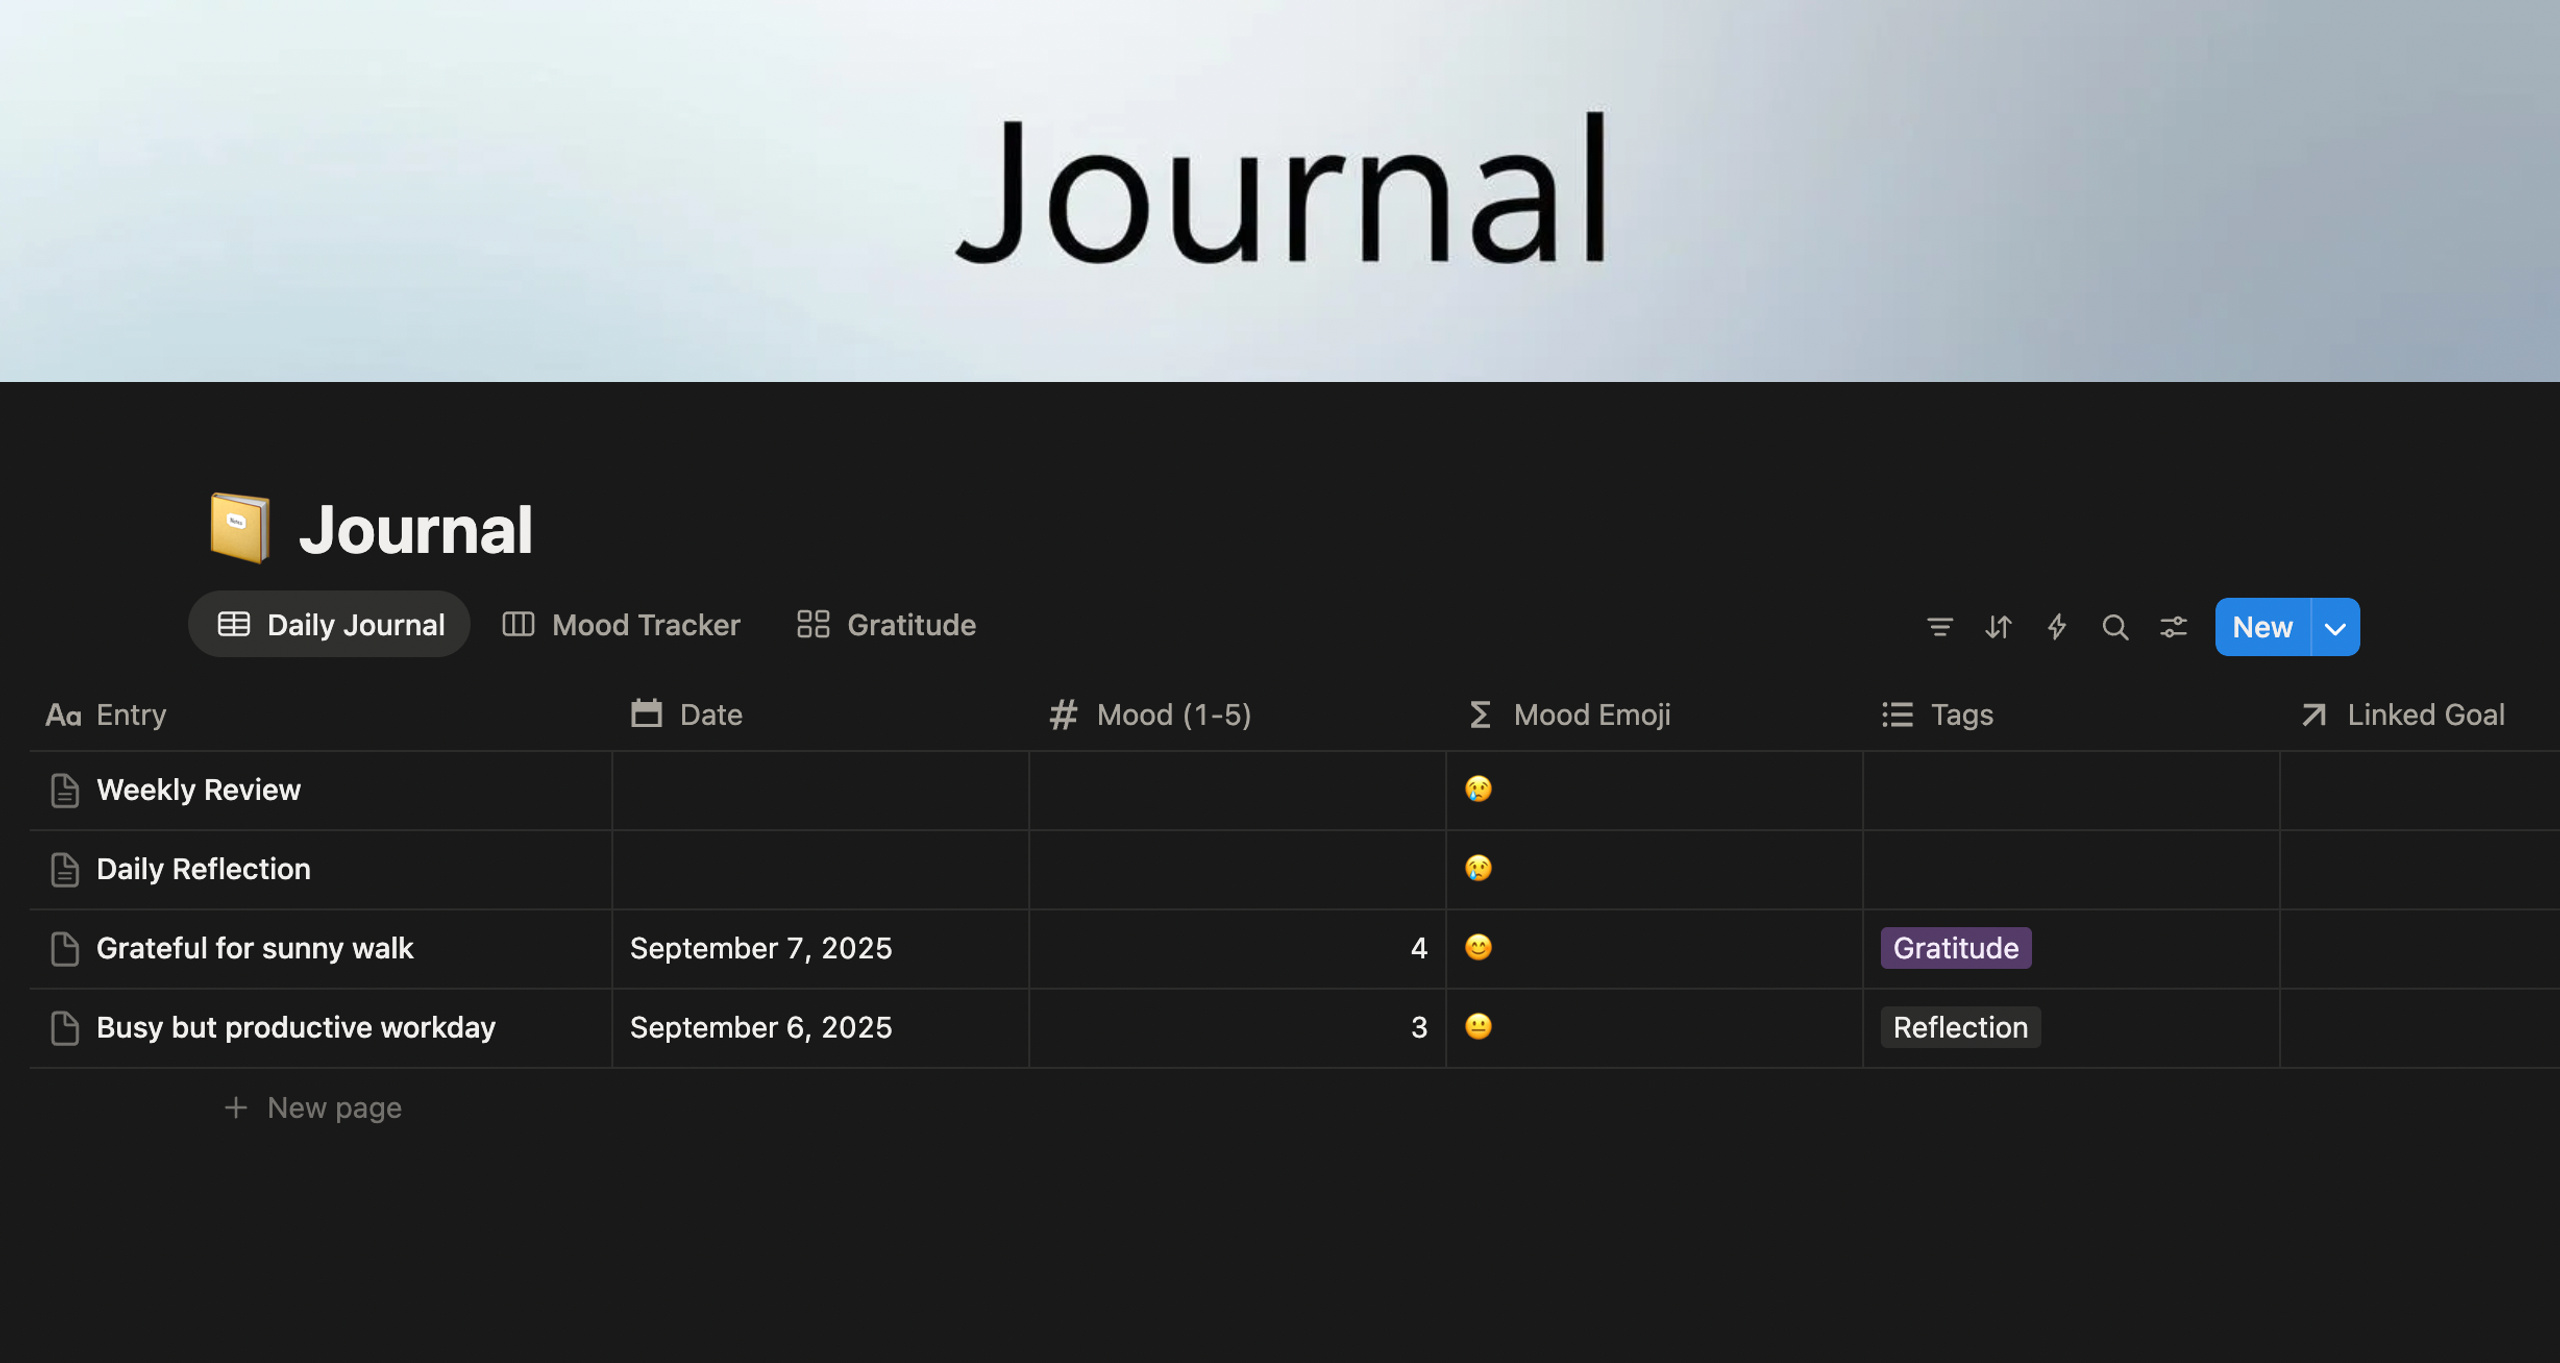Click the Journal page title heading
The height and width of the screenshot is (1363, 2560).
pyautogui.click(x=415, y=529)
